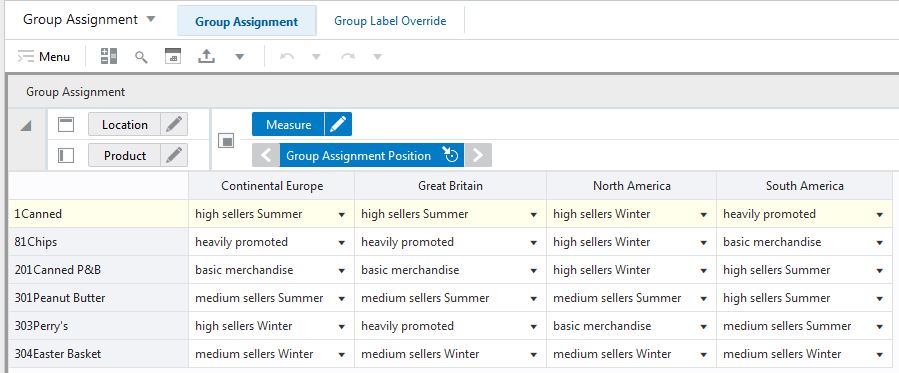Open 1Canned North America dropdown

703,215
